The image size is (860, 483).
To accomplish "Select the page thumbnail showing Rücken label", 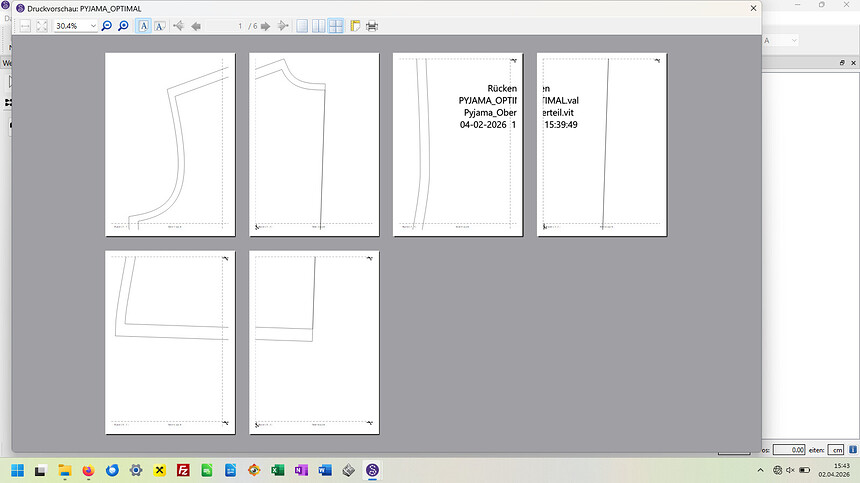I will [x=457, y=144].
